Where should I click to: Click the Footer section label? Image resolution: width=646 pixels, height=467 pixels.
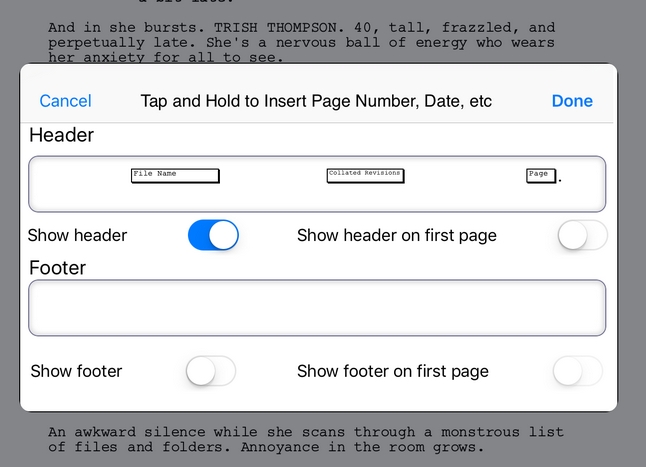point(57,268)
